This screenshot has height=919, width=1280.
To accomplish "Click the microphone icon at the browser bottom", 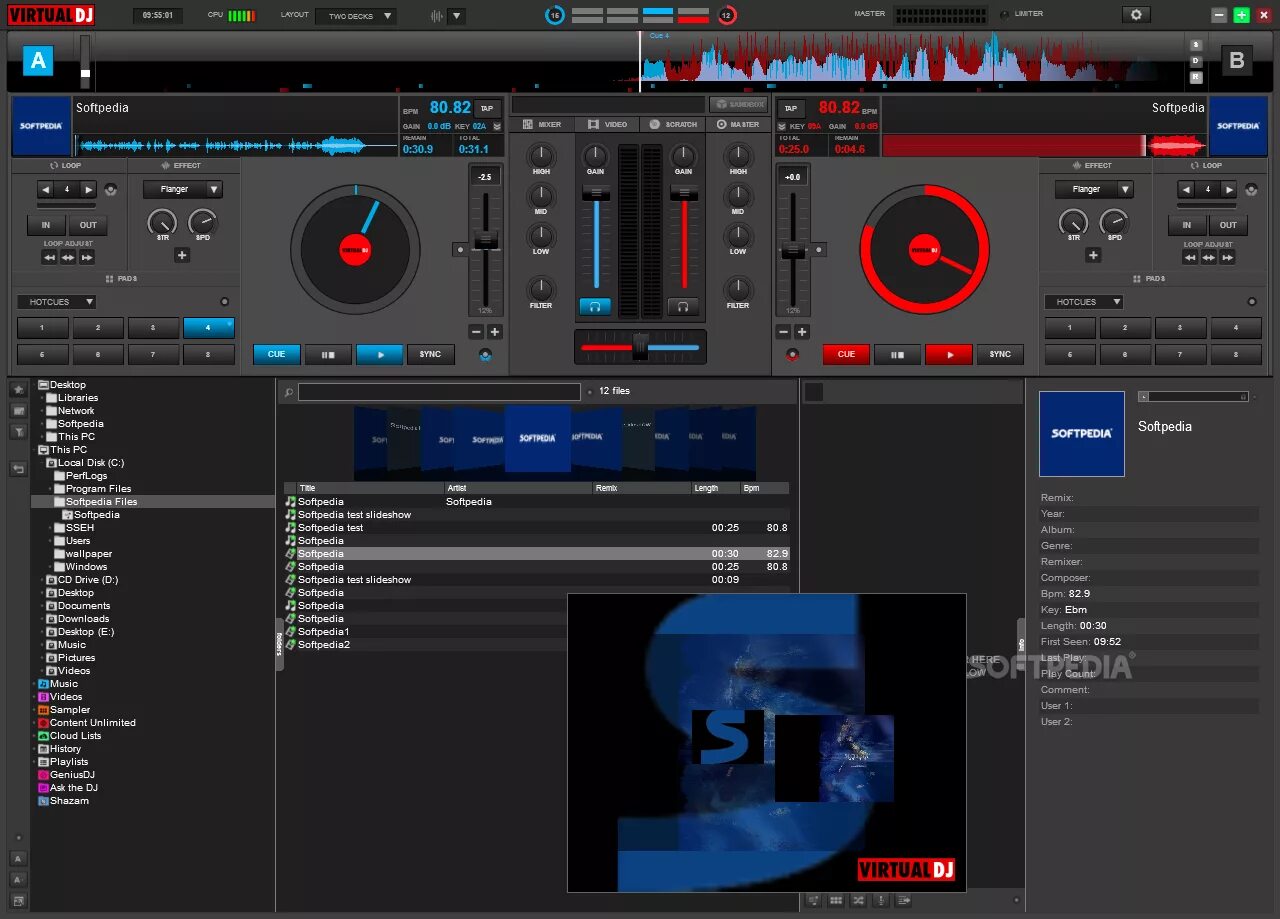I will pos(882,900).
